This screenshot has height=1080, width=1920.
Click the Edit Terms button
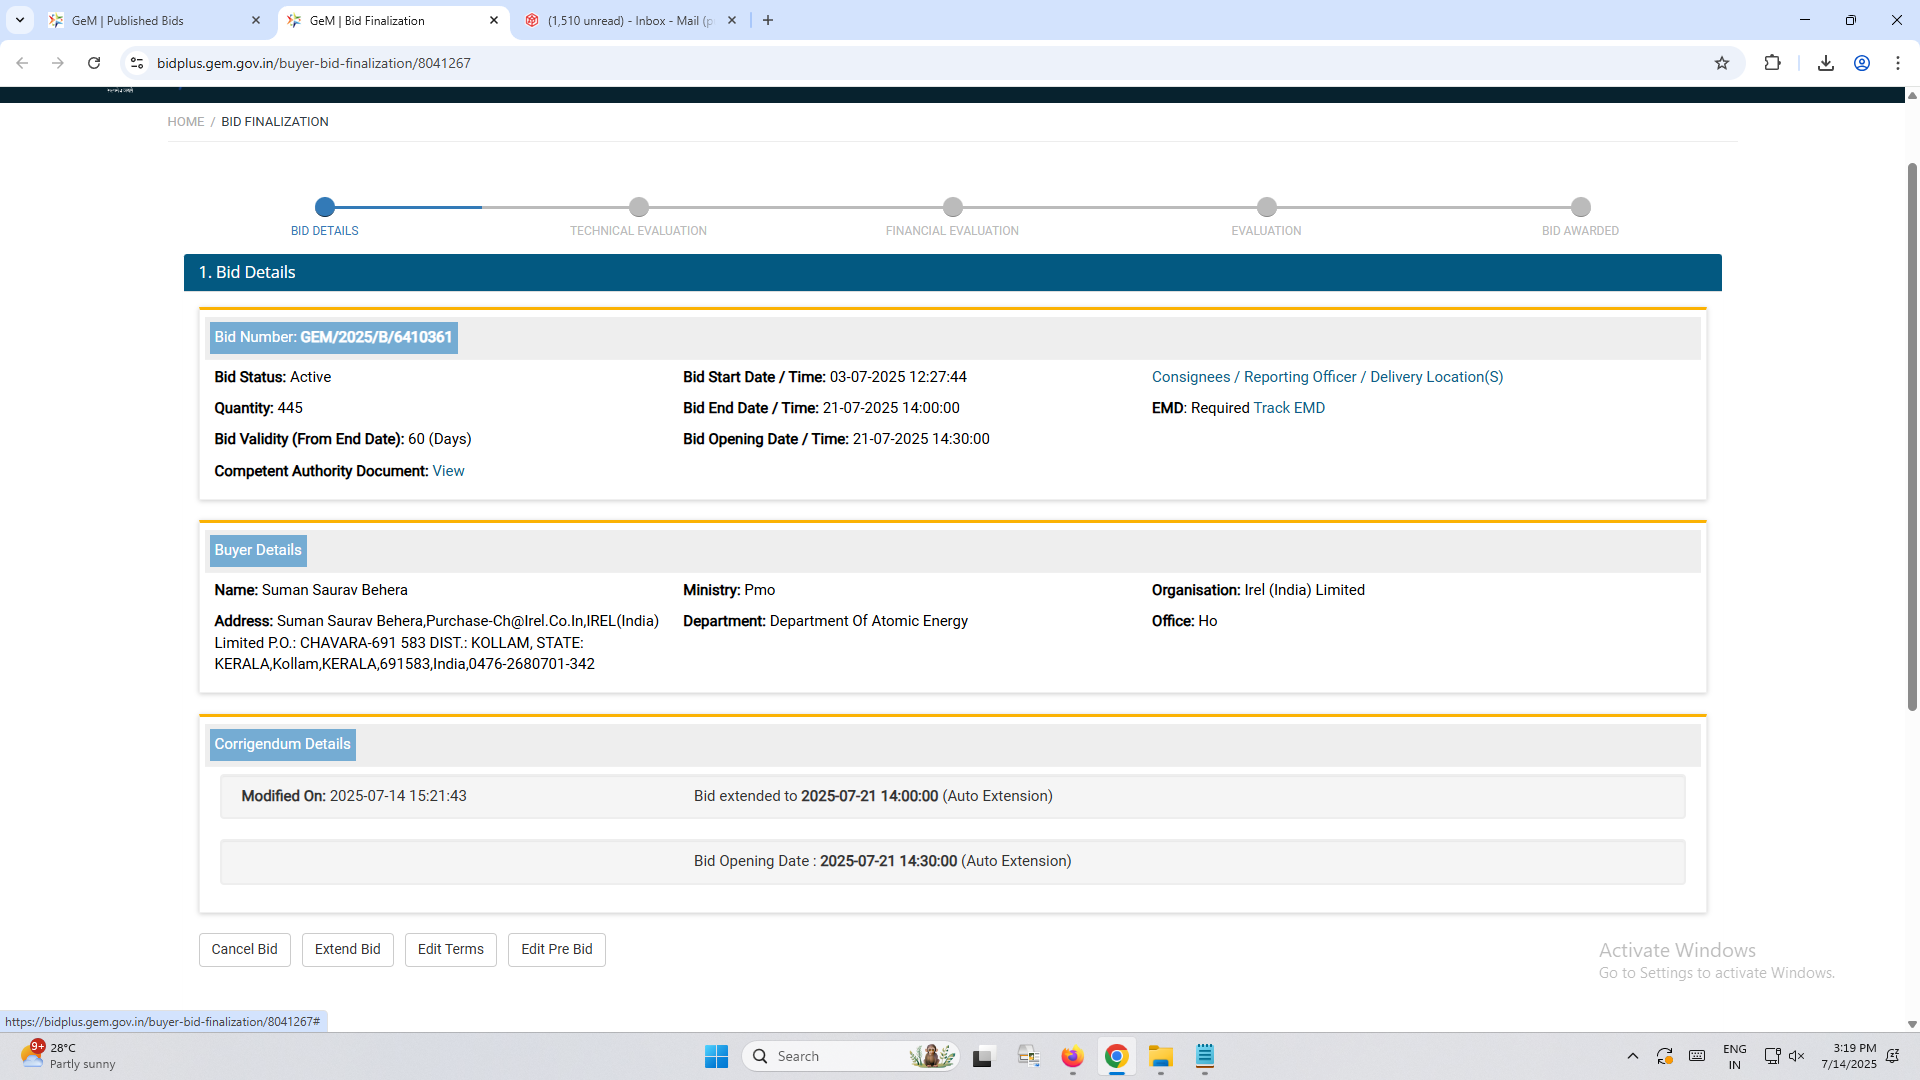coord(451,950)
